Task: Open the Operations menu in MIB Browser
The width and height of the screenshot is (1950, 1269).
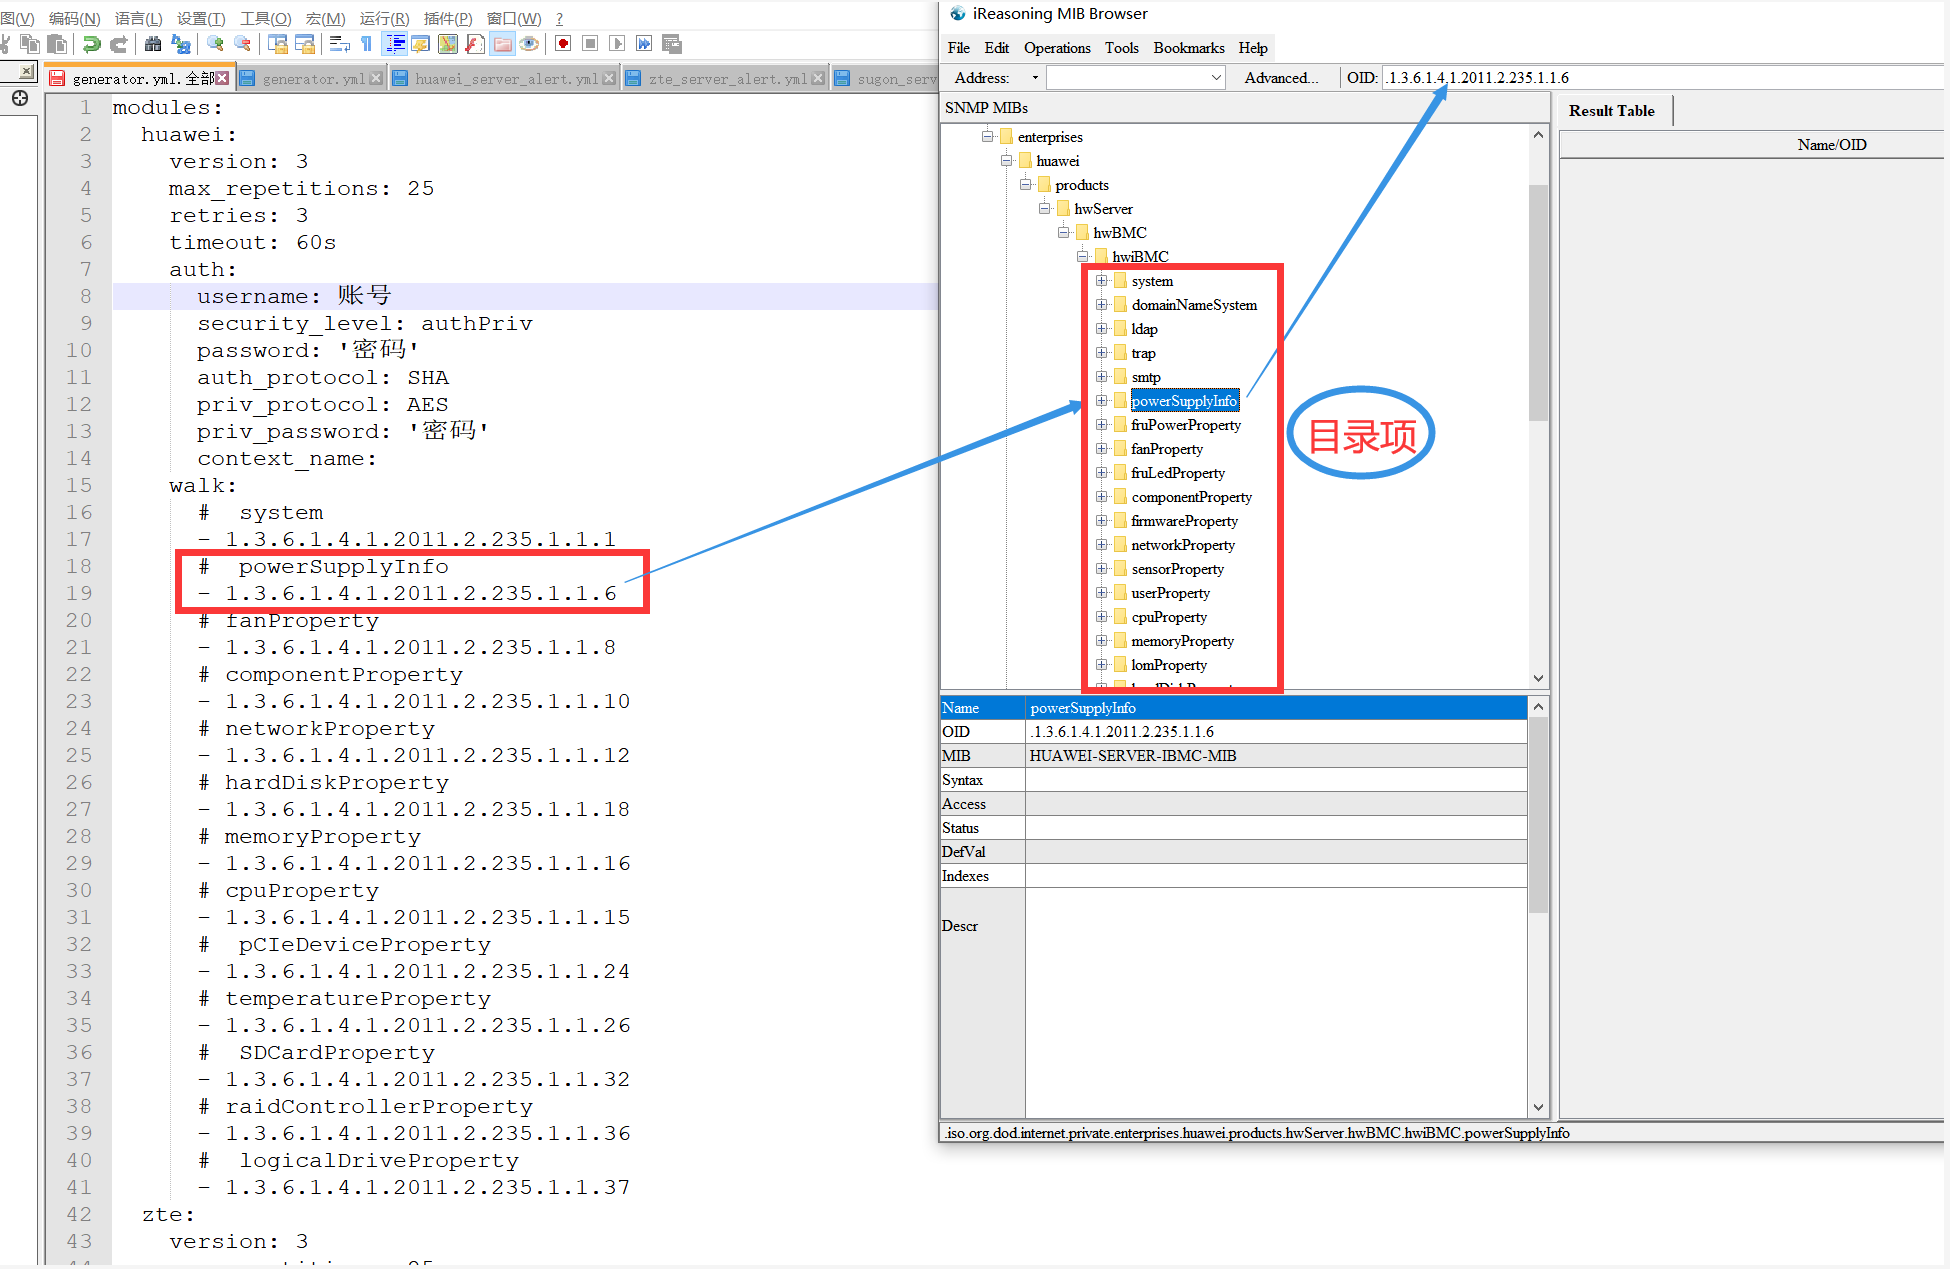Action: 1057,47
